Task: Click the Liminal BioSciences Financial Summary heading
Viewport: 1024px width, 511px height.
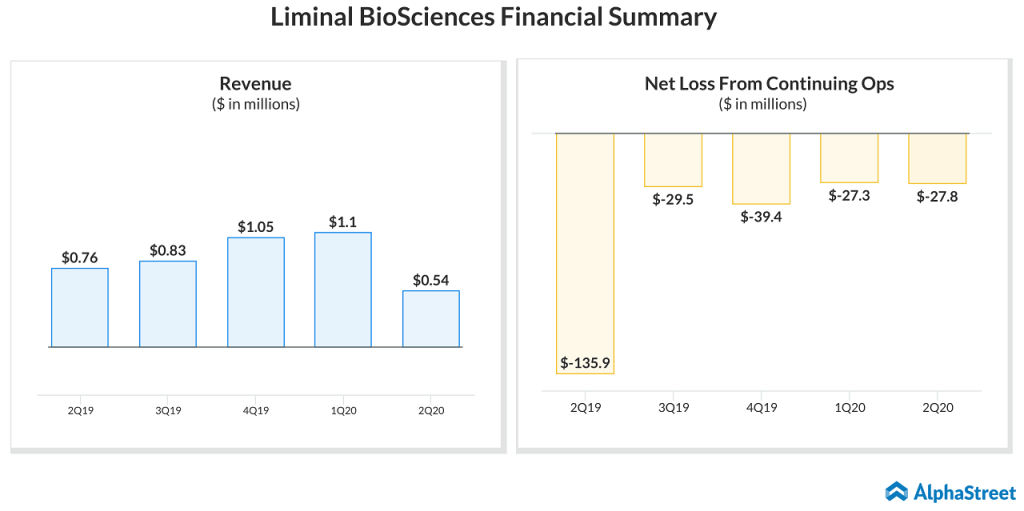Action: (x=494, y=17)
